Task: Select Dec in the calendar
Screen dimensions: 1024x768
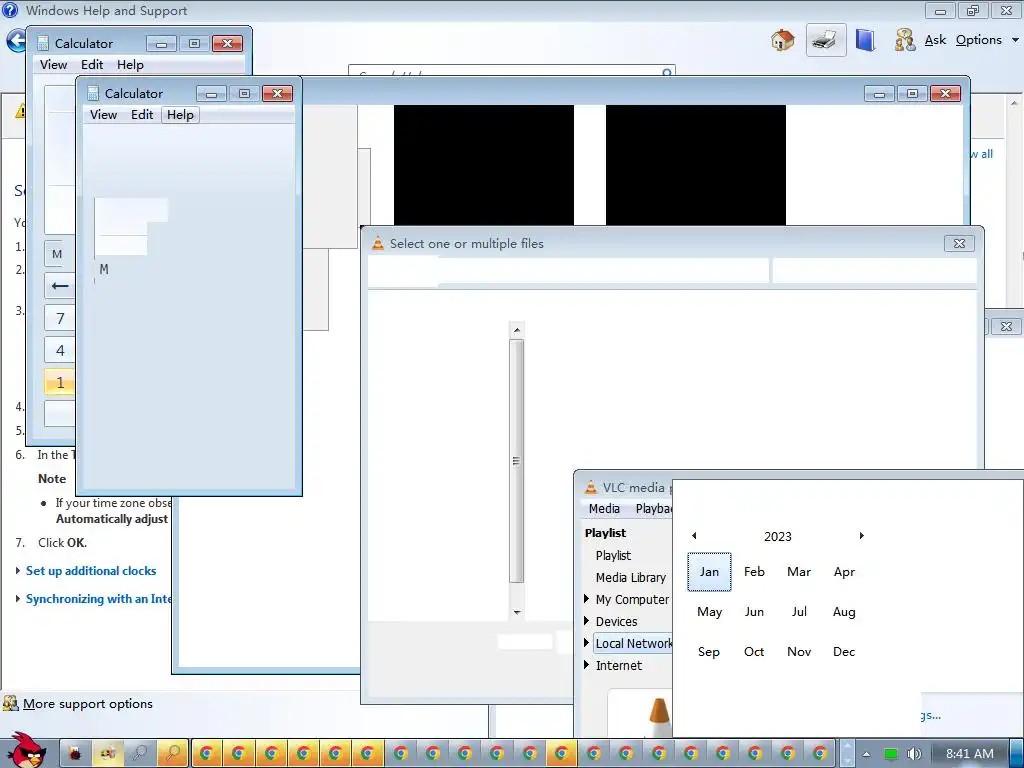Action: (x=844, y=651)
